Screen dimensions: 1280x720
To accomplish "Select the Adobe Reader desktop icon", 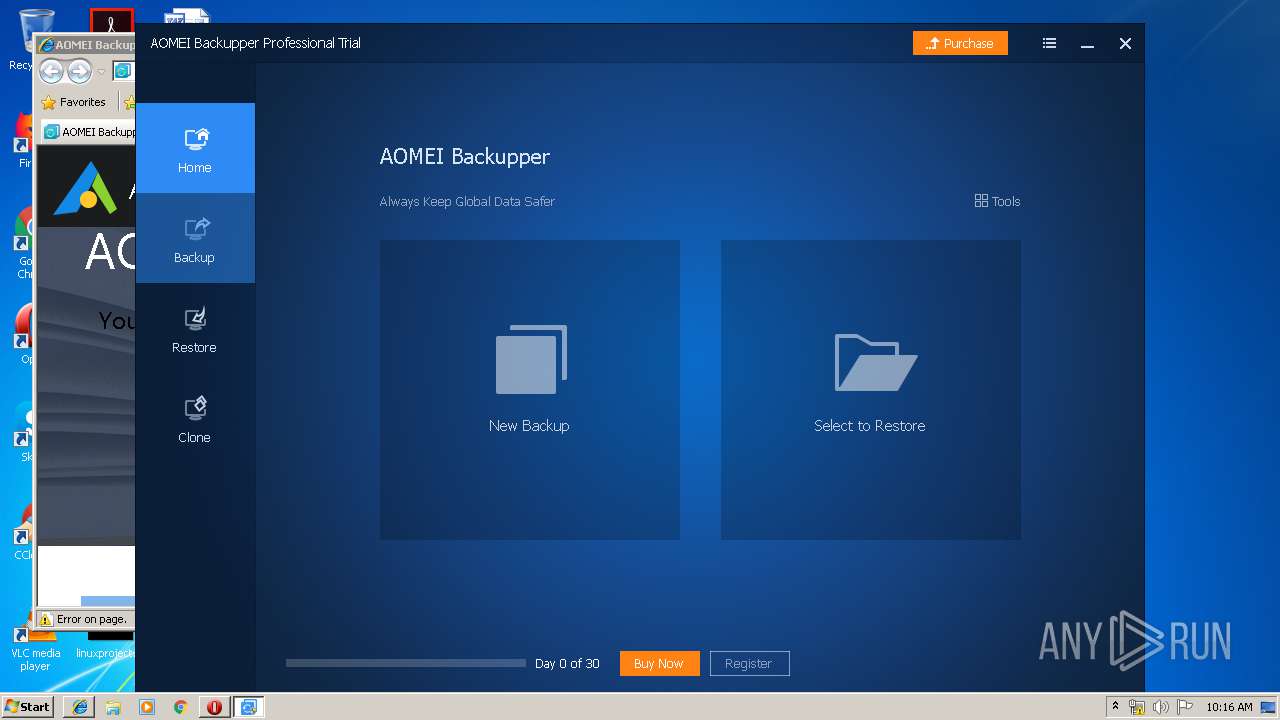I will [x=111, y=20].
